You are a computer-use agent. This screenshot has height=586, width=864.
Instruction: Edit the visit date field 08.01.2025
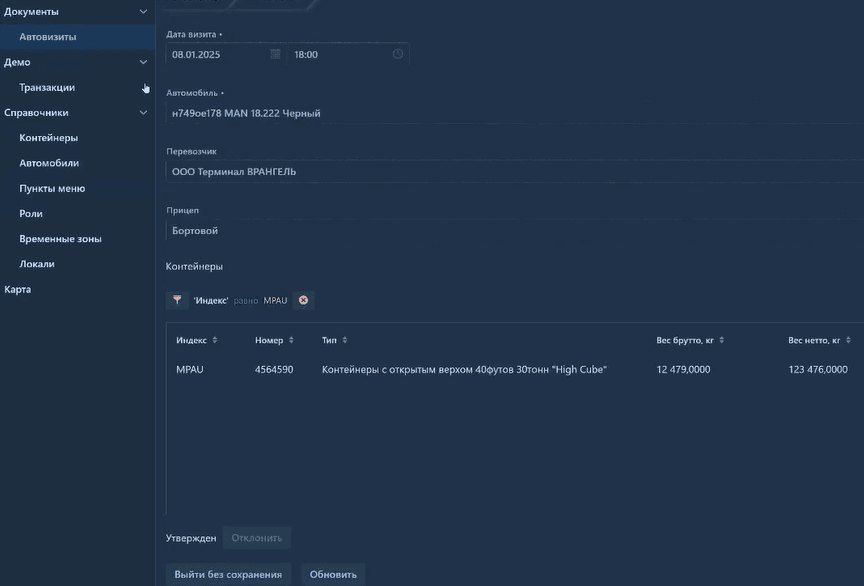coord(225,54)
